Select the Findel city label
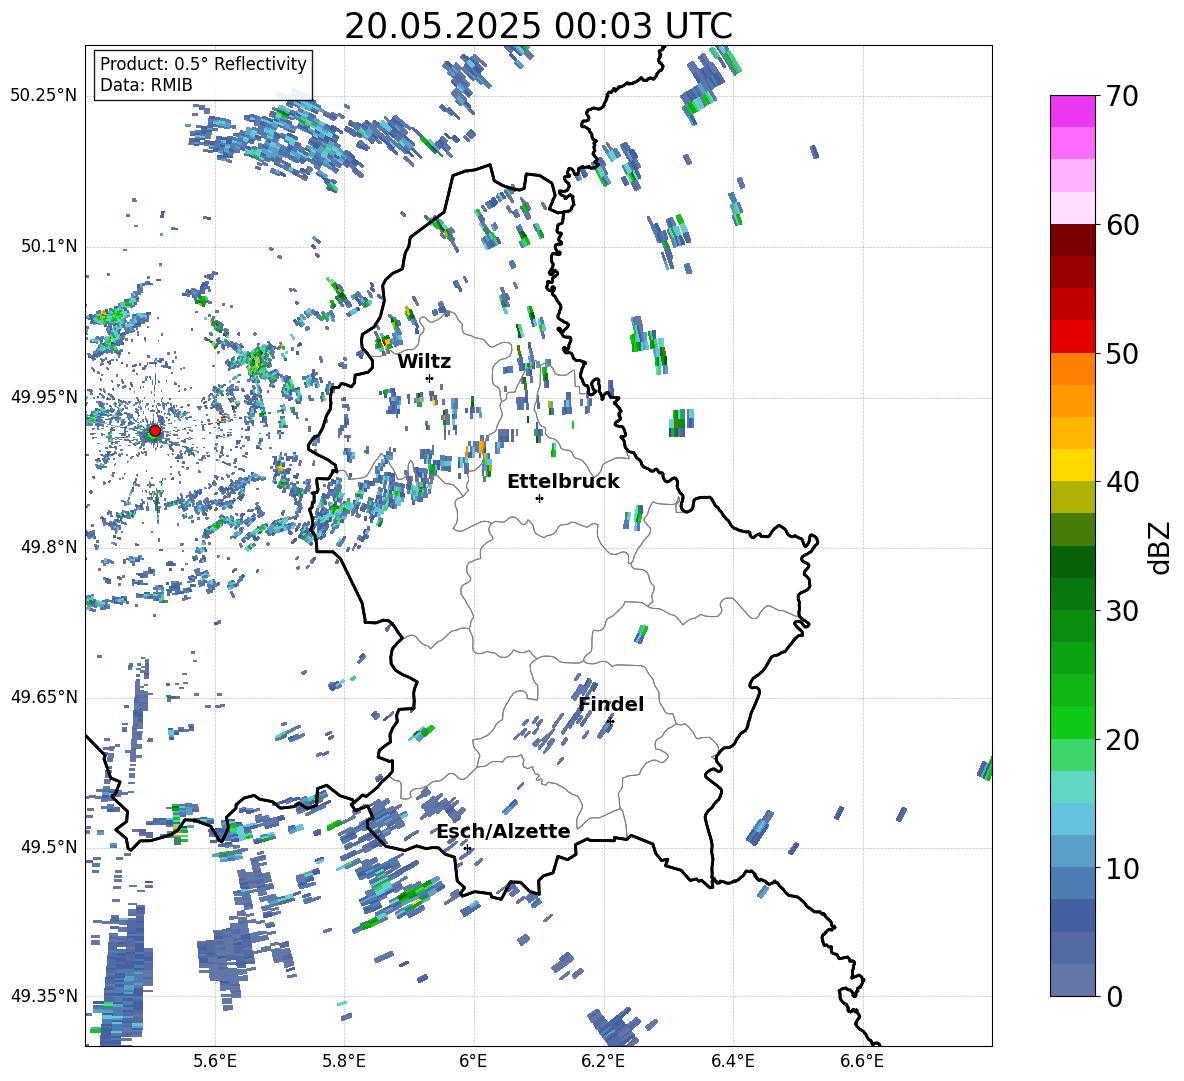The width and height of the screenshot is (1184, 1081). 611,704
